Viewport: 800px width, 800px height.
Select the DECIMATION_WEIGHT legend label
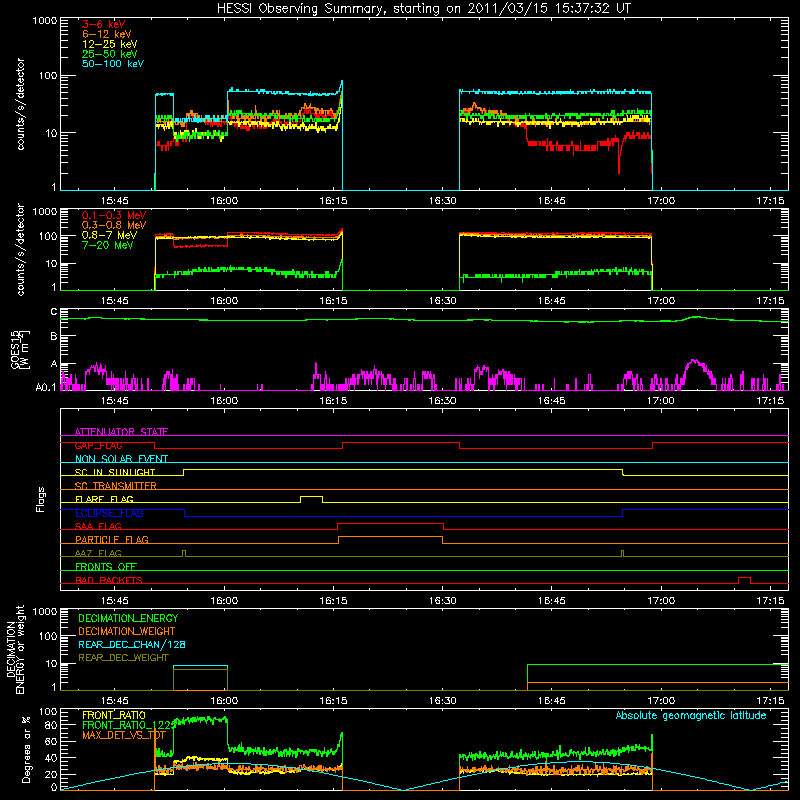127,631
